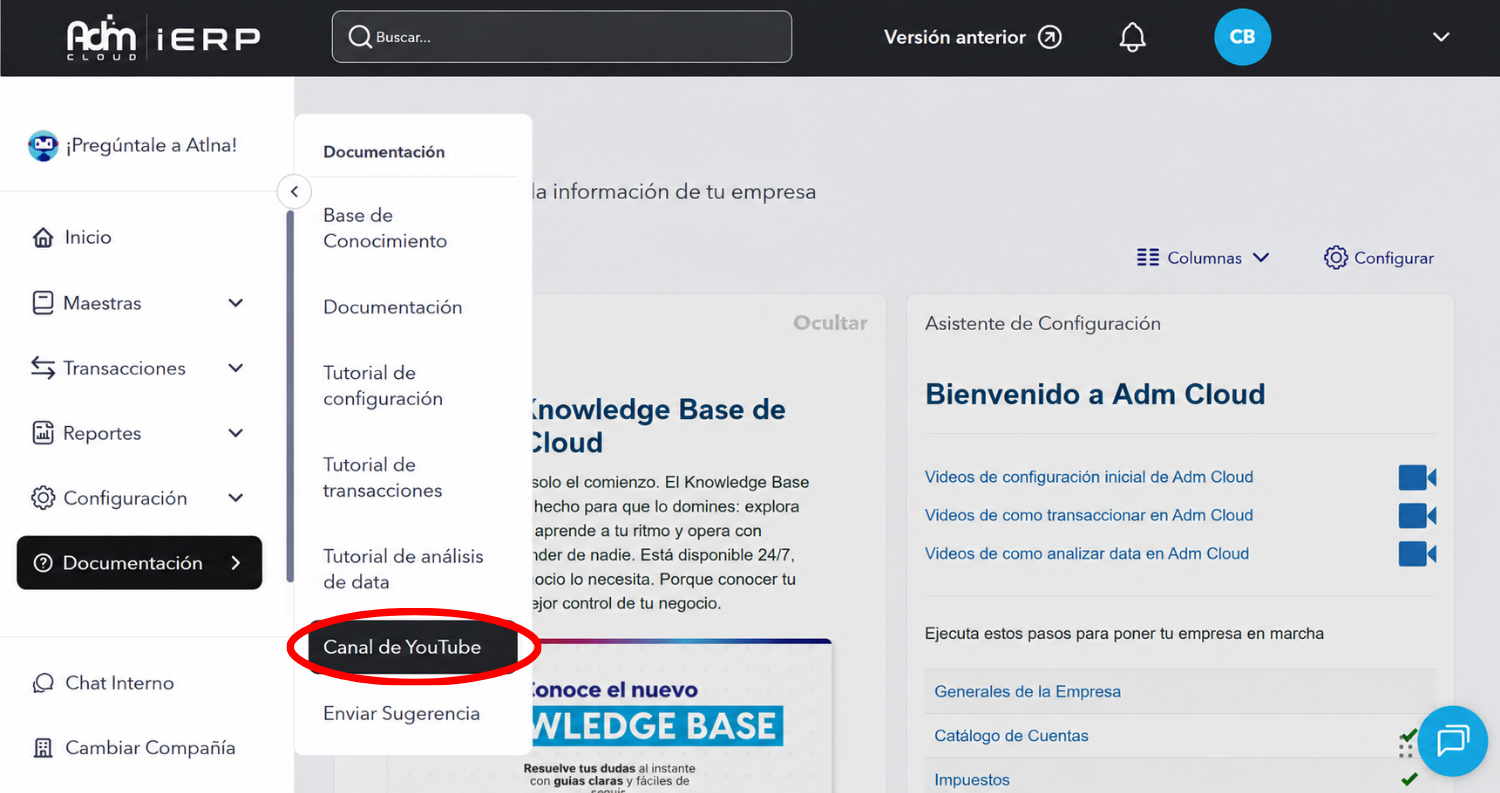
Task: Open Canal de YouTube
Action: tap(413, 647)
